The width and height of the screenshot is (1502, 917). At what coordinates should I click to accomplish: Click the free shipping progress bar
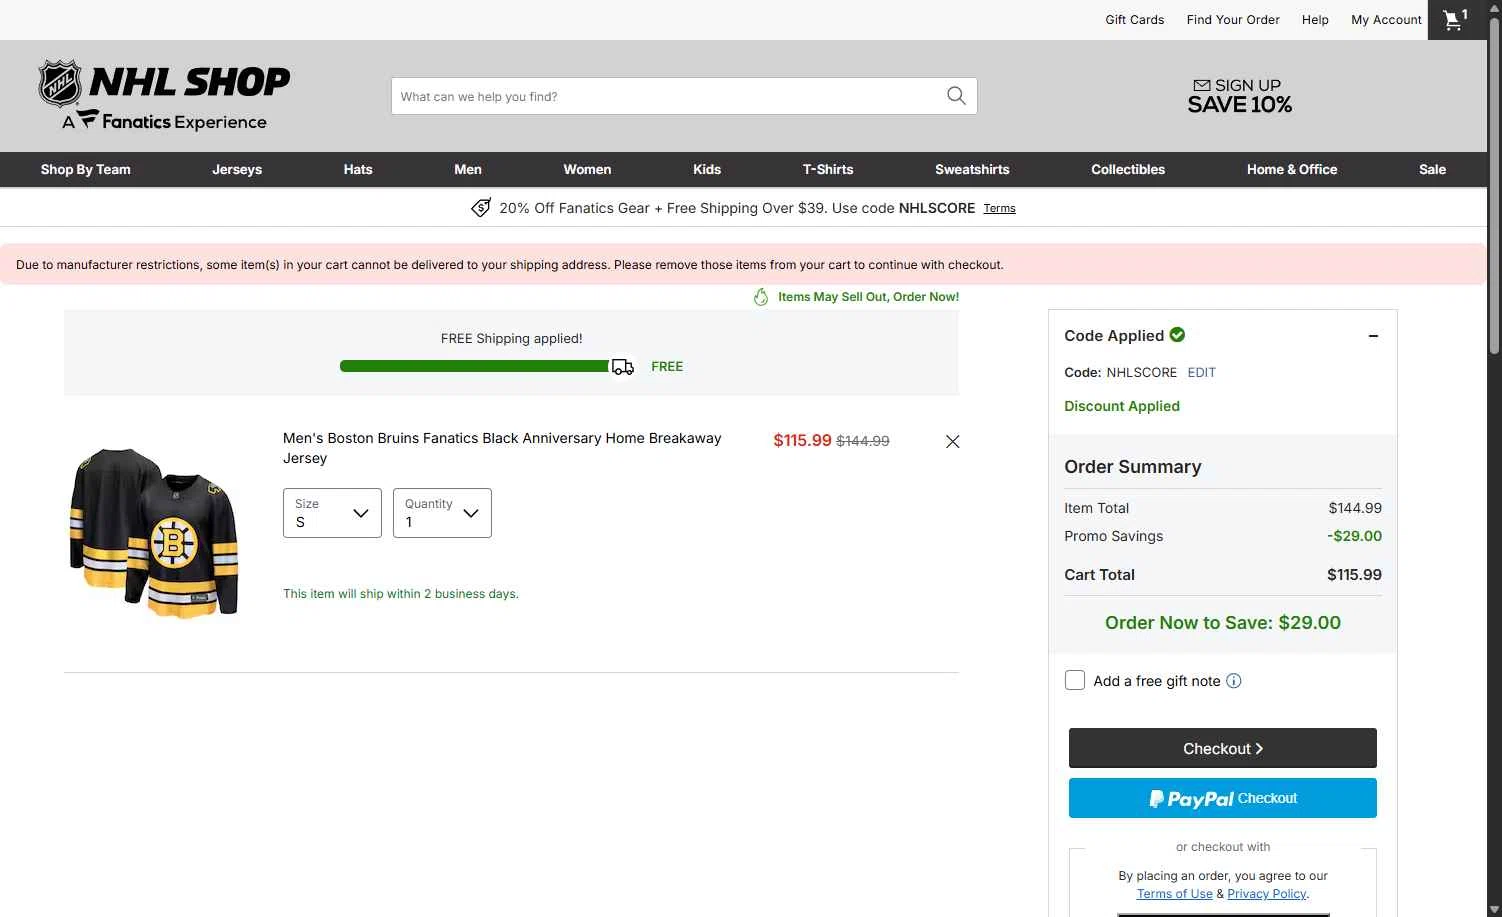(475, 366)
